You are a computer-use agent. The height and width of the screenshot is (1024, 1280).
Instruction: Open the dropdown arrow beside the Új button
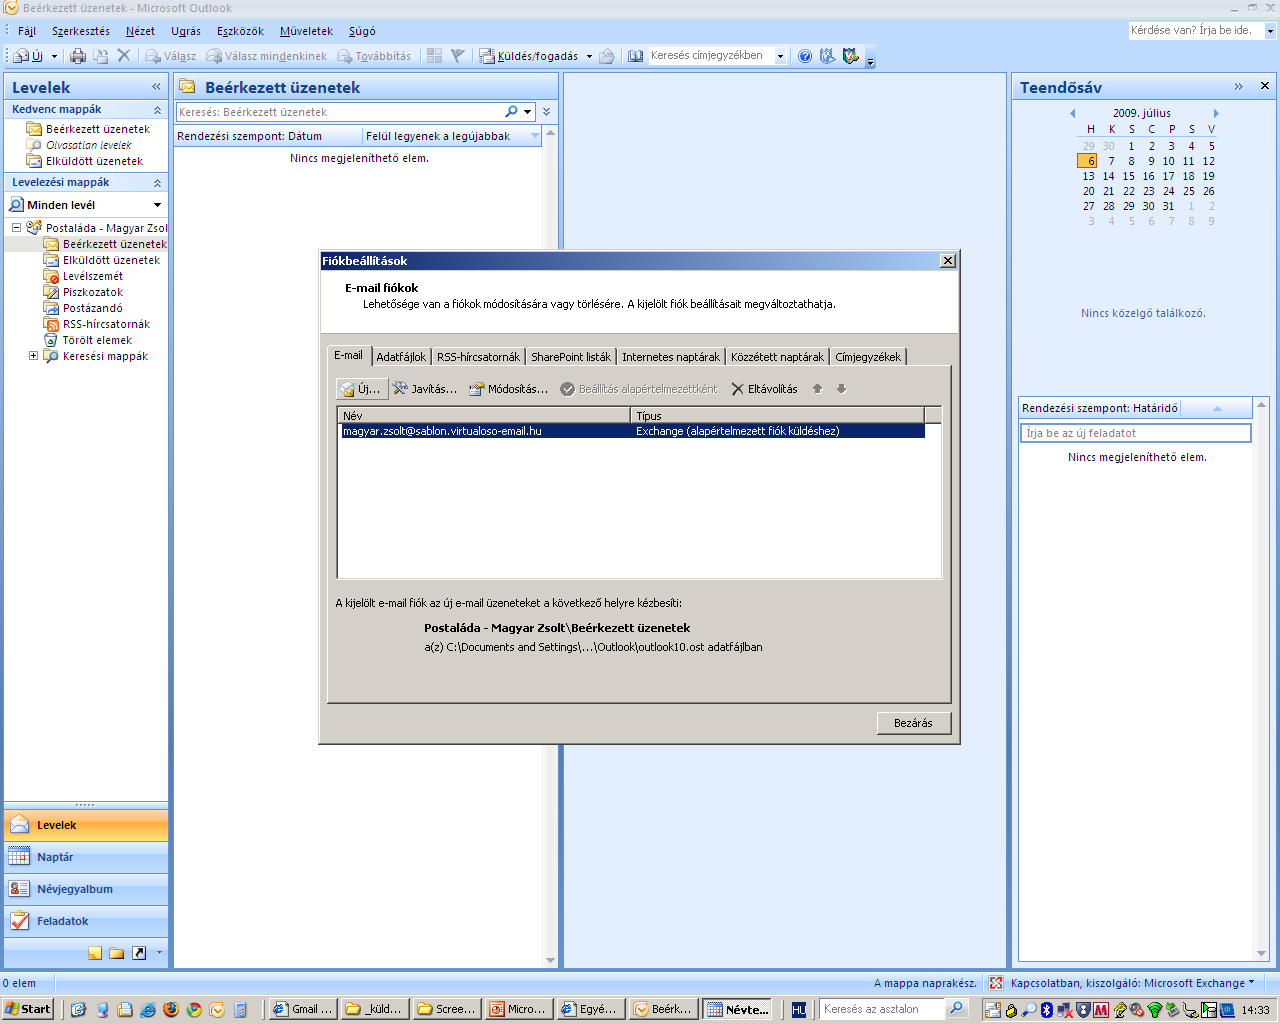54,56
